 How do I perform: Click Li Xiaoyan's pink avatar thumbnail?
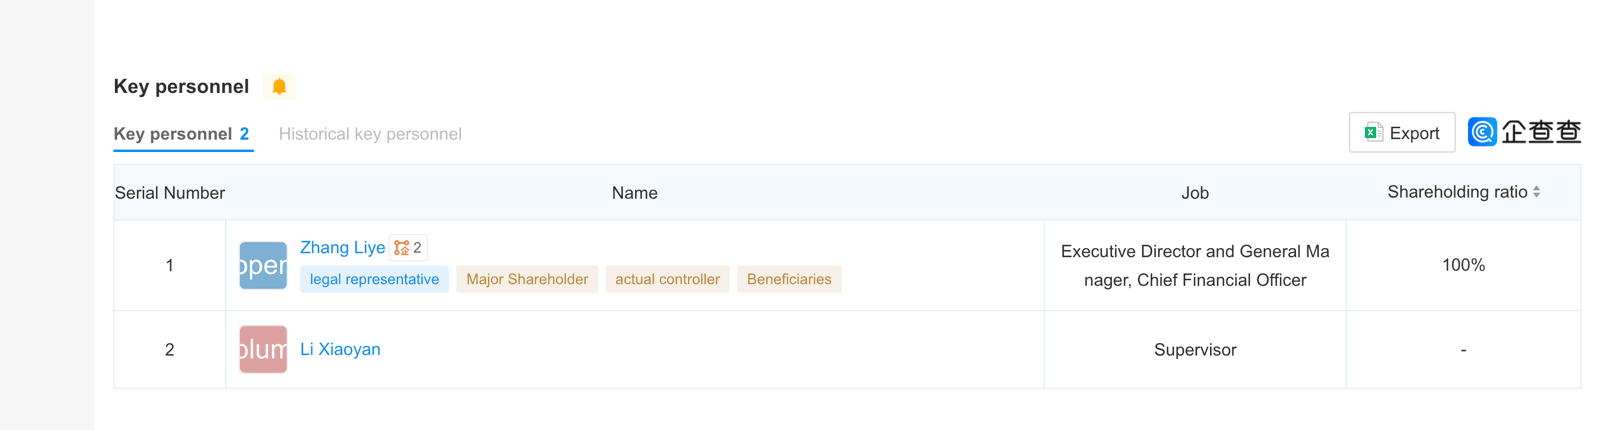263,349
